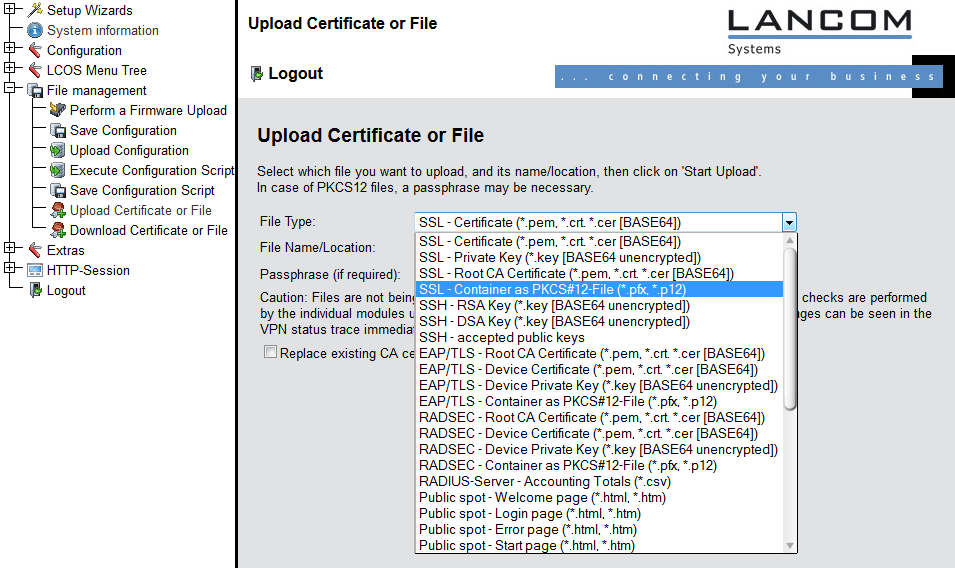The image size is (955, 568).
Task: Click the Download Certificate or File icon
Action: click(x=57, y=230)
